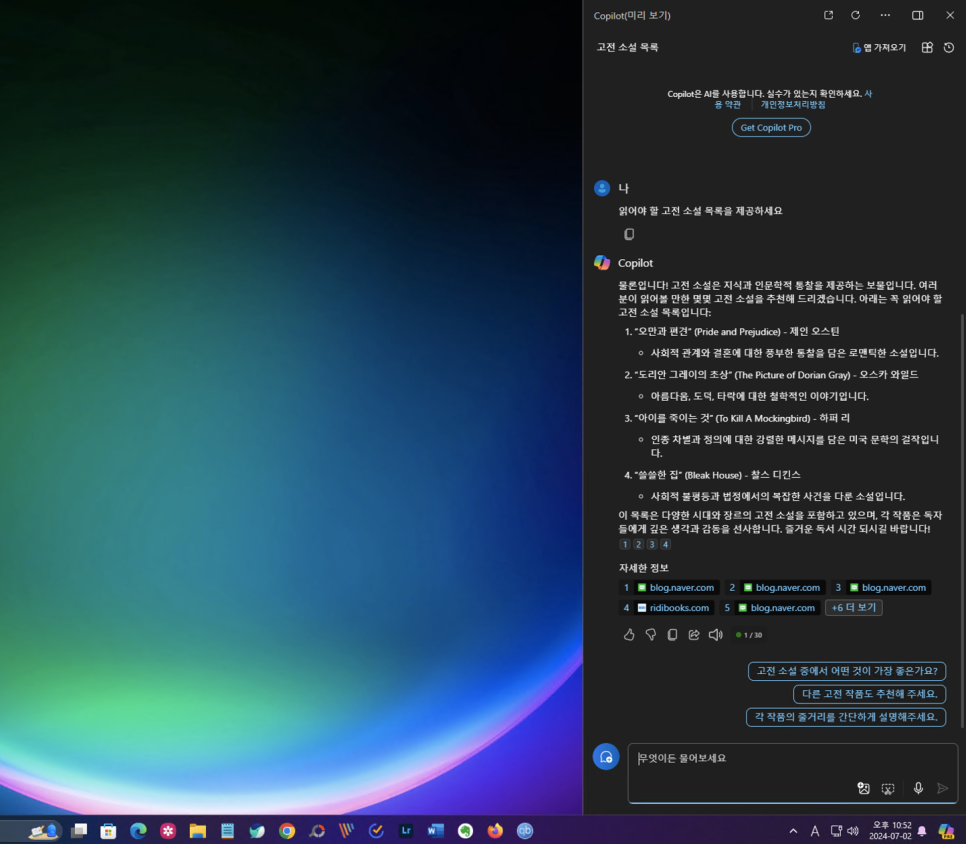The width and height of the screenshot is (966, 844).
Task: Click citation number 1 below the answer
Action: [x=625, y=545]
